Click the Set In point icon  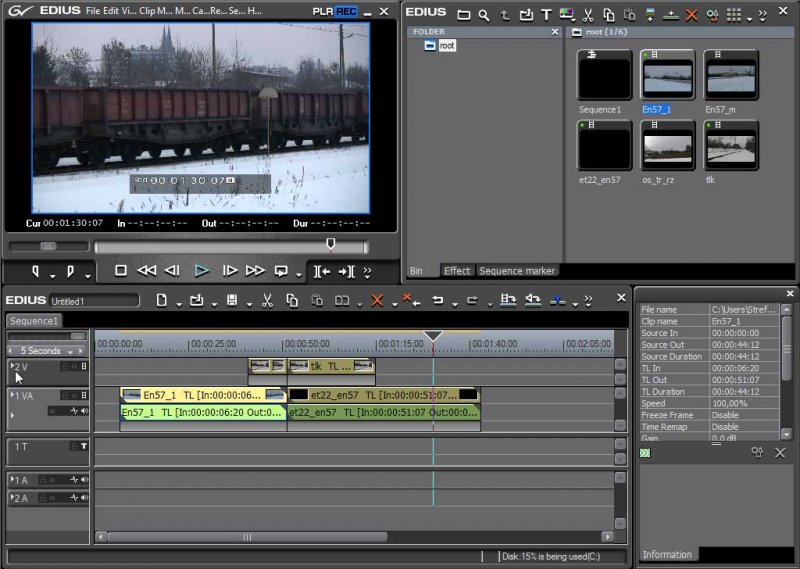[36, 271]
